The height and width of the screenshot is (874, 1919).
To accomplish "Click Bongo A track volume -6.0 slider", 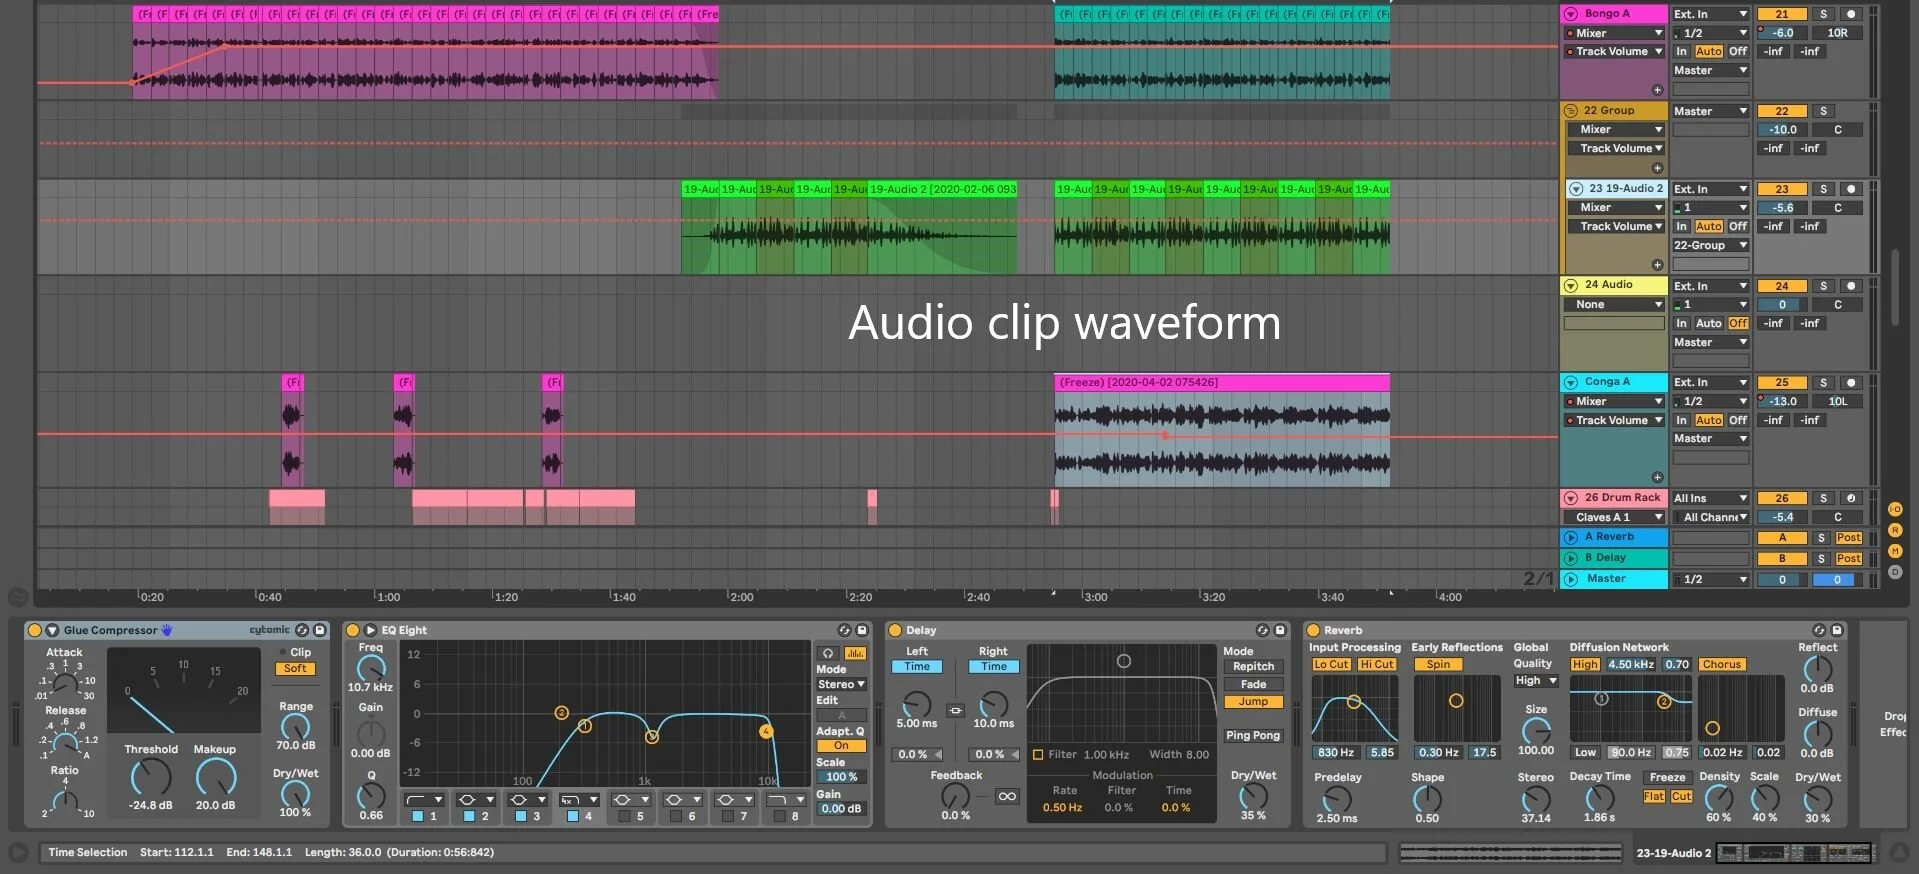I will [x=1782, y=33].
